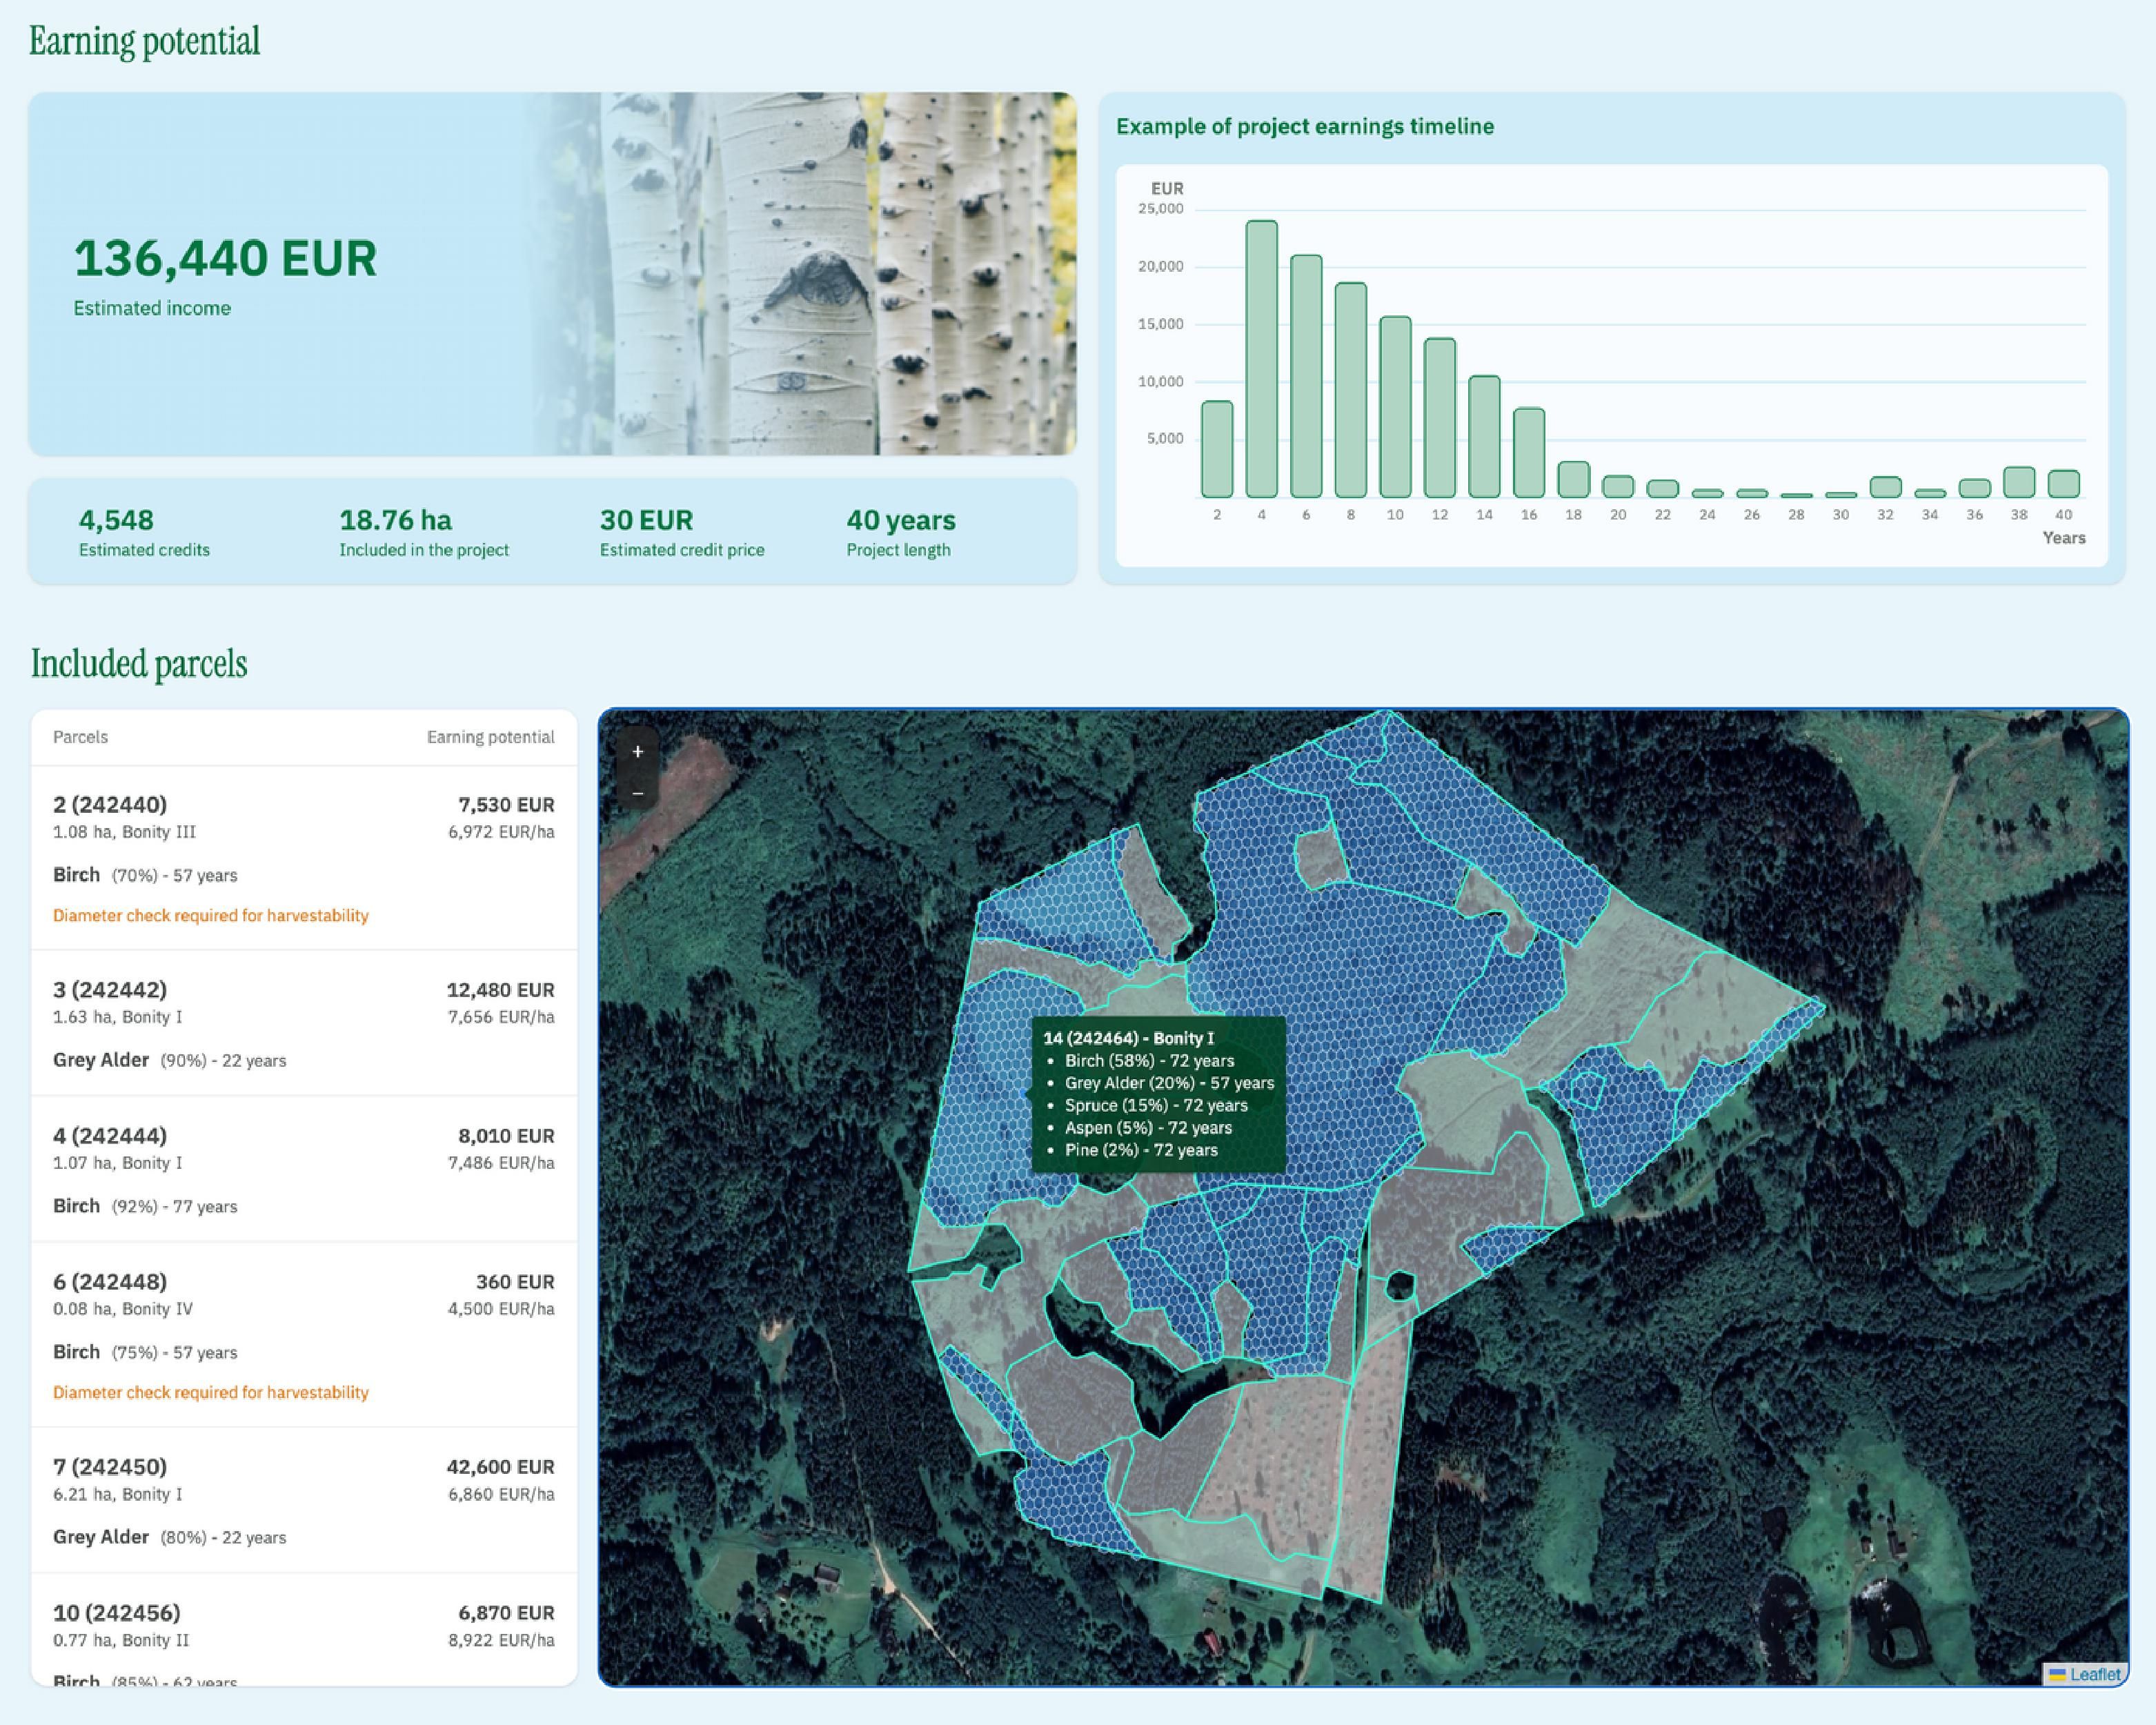
Task: Click the Aspen (5%) tooltip entry
Action: click(1148, 1127)
